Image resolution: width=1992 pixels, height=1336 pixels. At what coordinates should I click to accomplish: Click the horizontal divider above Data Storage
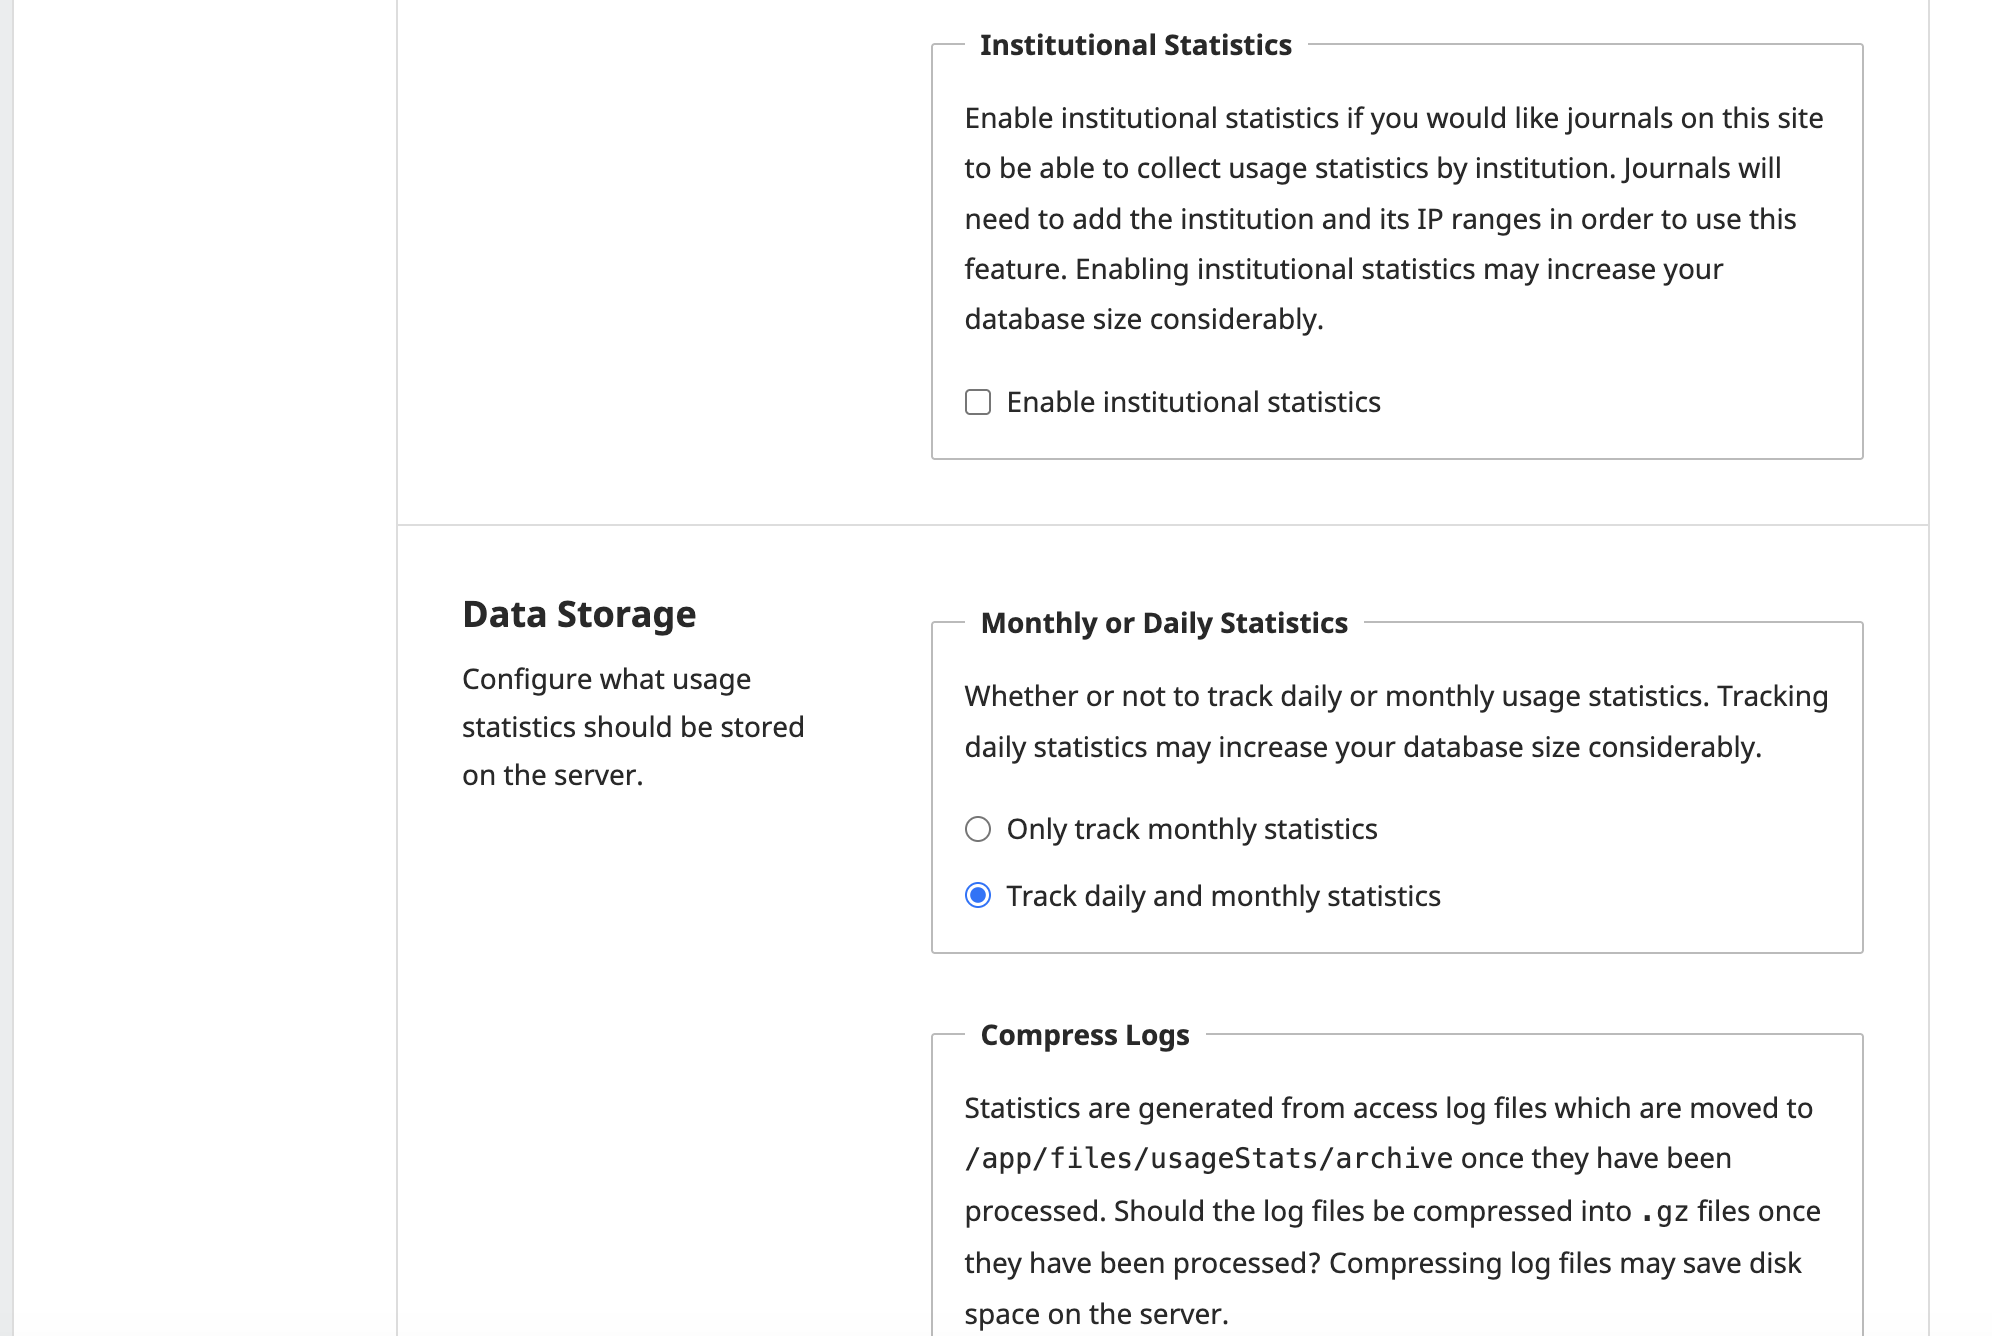pos(1162,525)
